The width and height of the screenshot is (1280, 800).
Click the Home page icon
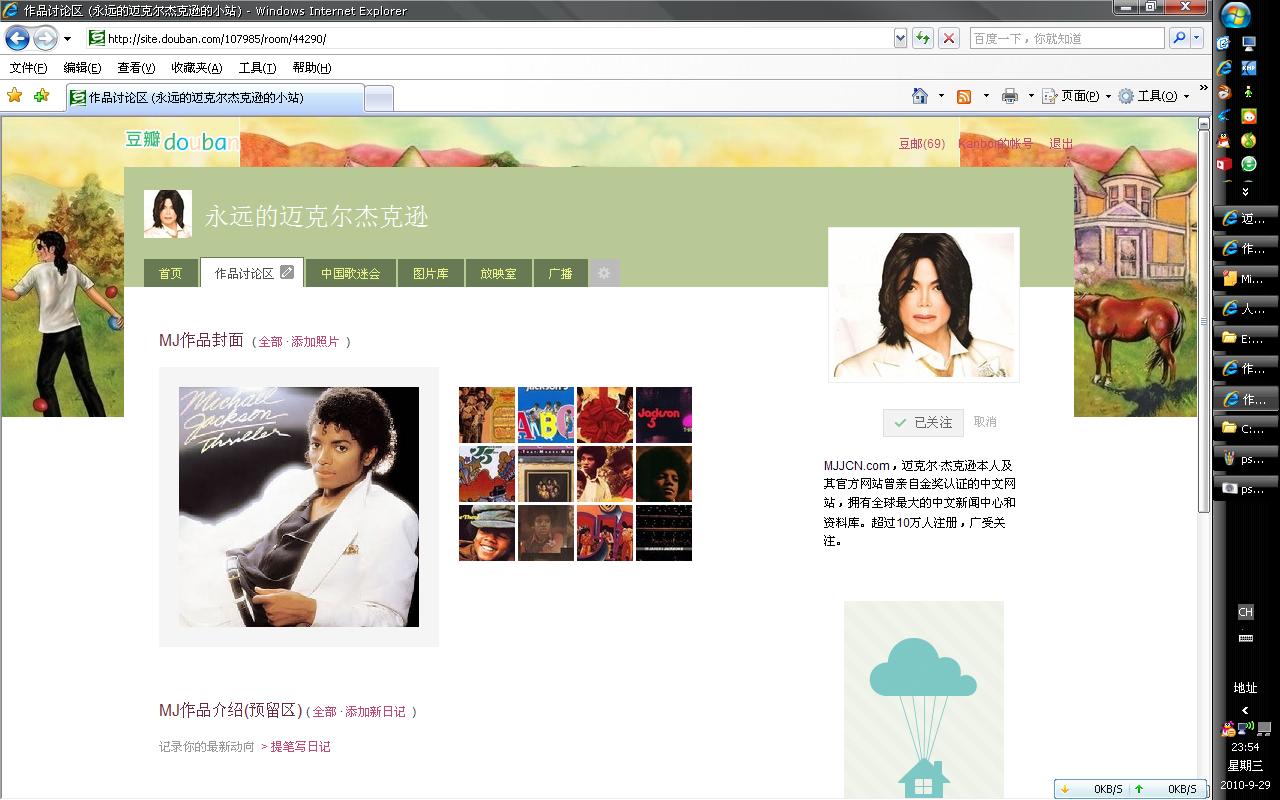[x=920, y=96]
